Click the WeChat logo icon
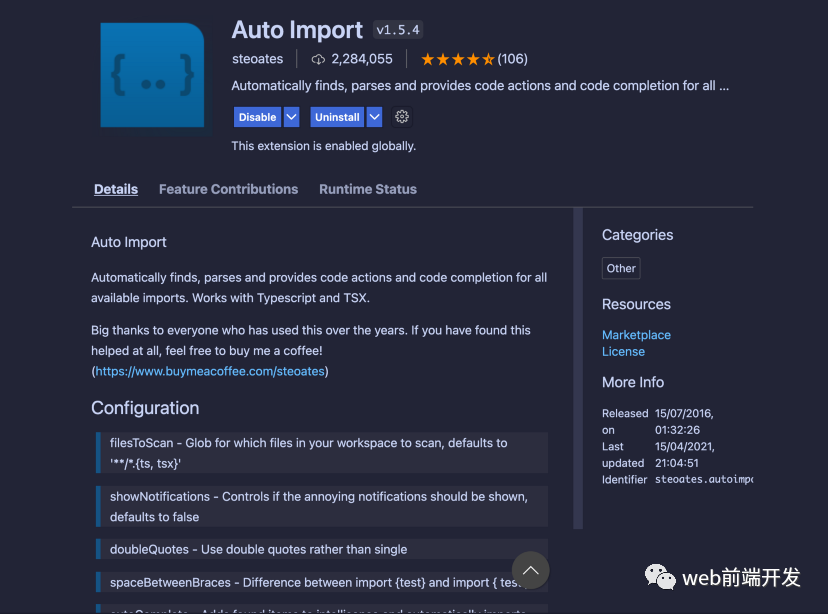This screenshot has width=828, height=614. [659, 577]
